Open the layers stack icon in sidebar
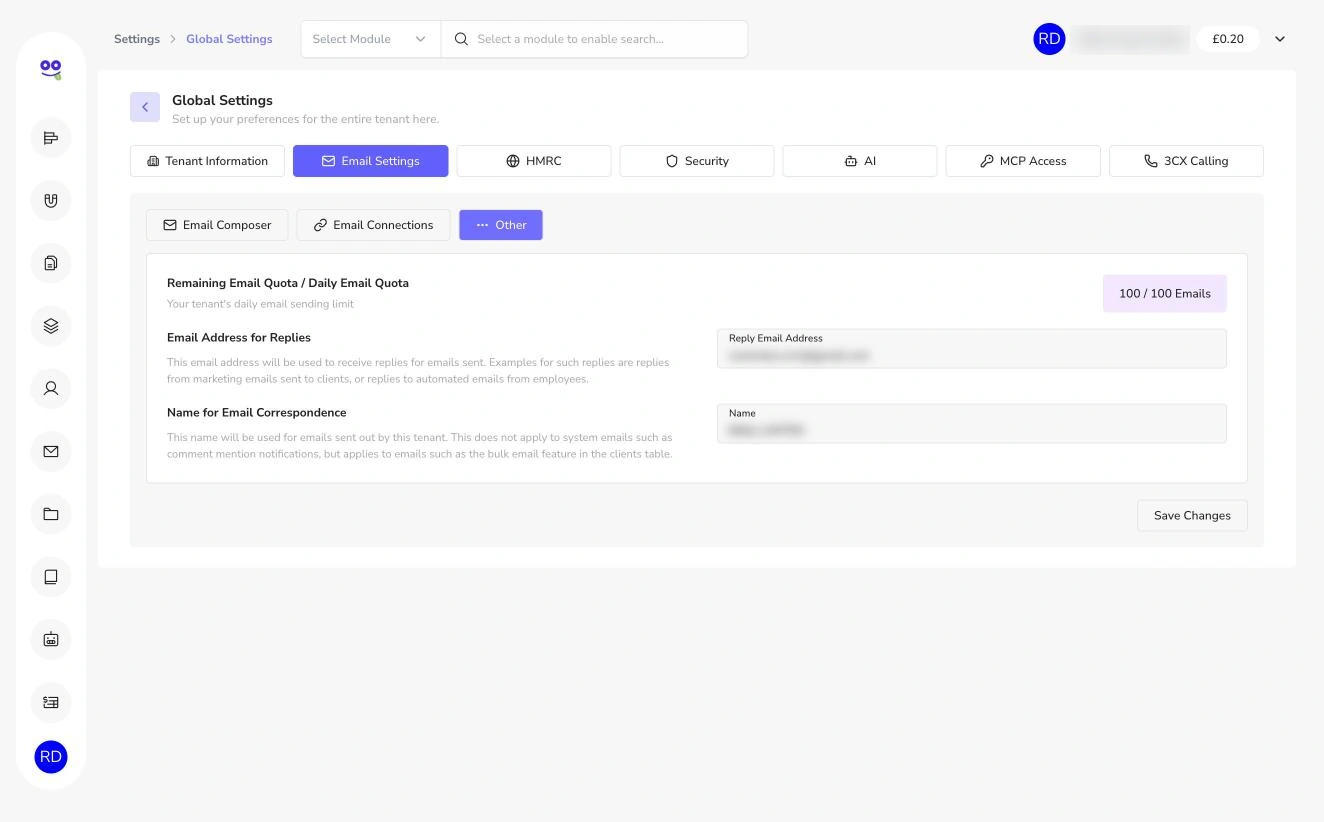 51,326
